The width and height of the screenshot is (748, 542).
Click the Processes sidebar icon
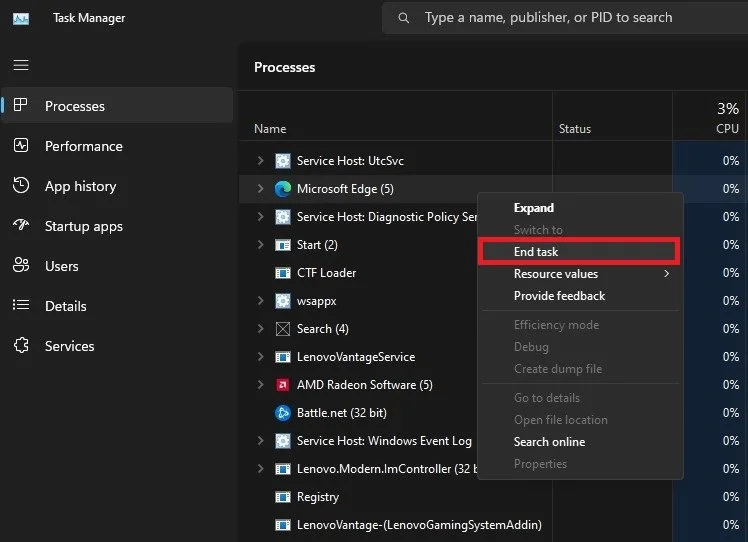(21, 105)
